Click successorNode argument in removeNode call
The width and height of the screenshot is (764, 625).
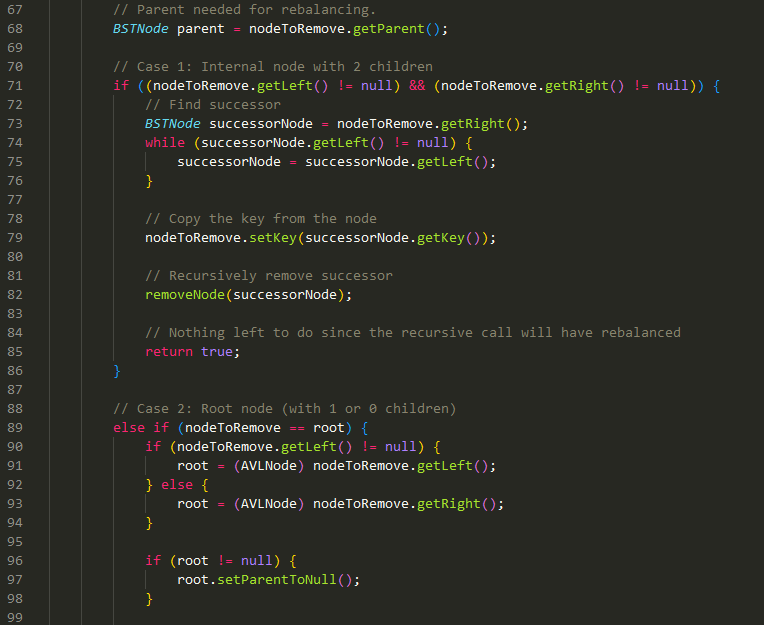tap(285, 295)
